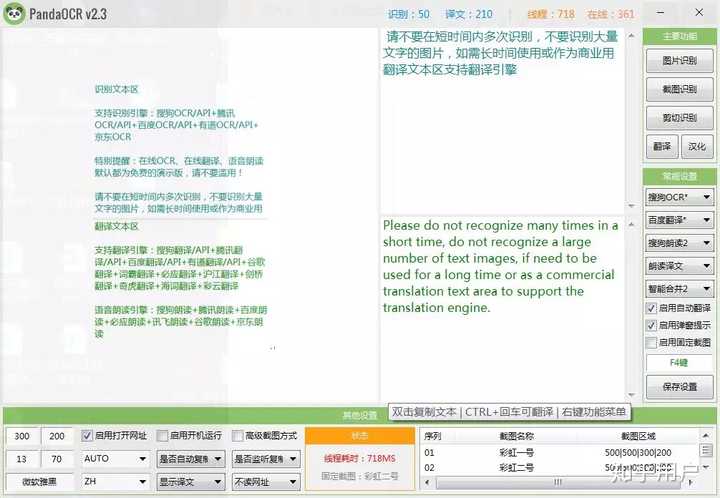The width and height of the screenshot is (720, 498).
Task: Click the screenshot list horizontal scrollbar thumb
Action: (557, 482)
